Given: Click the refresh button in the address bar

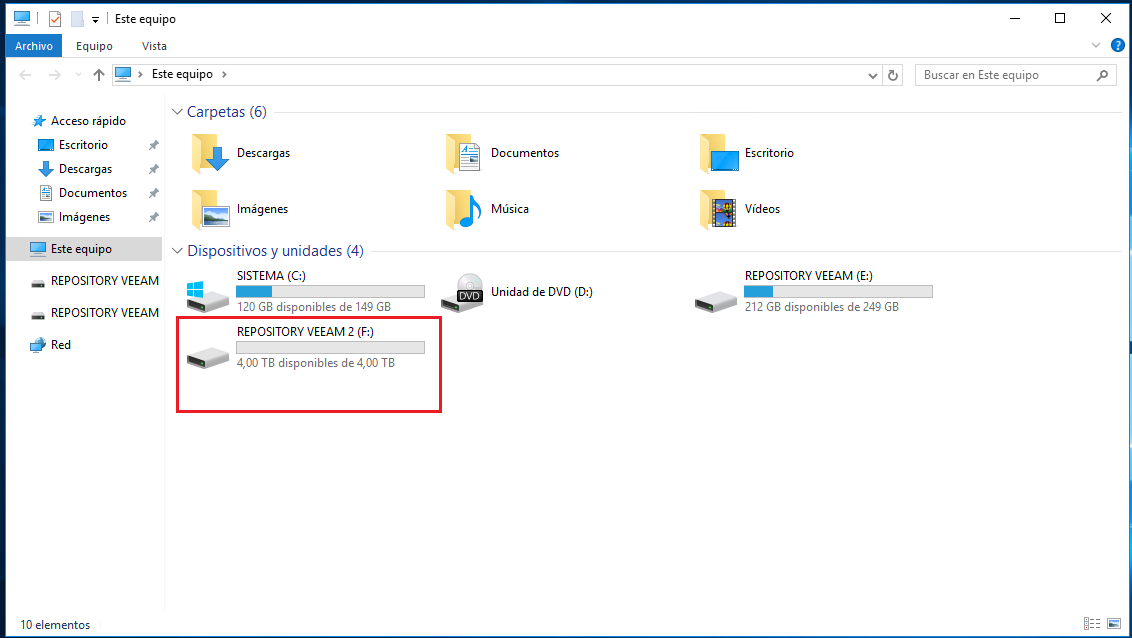Looking at the screenshot, I should (x=893, y=74).
